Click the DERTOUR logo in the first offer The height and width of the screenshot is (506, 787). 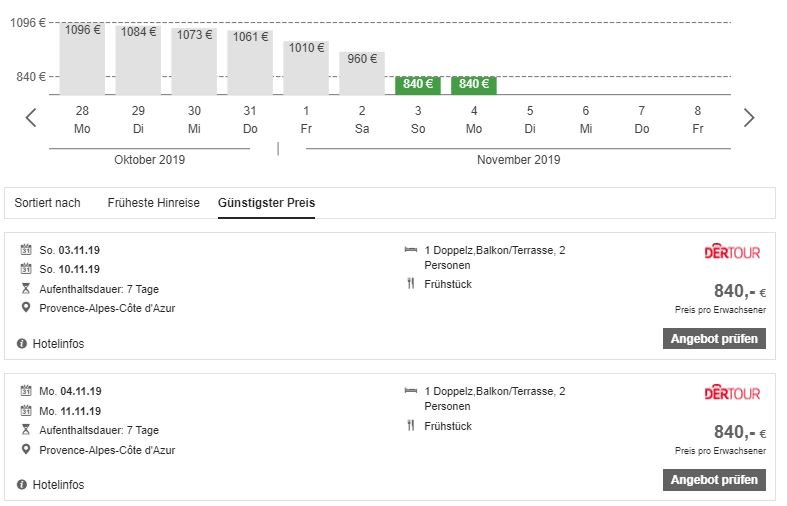coord(732,253)
